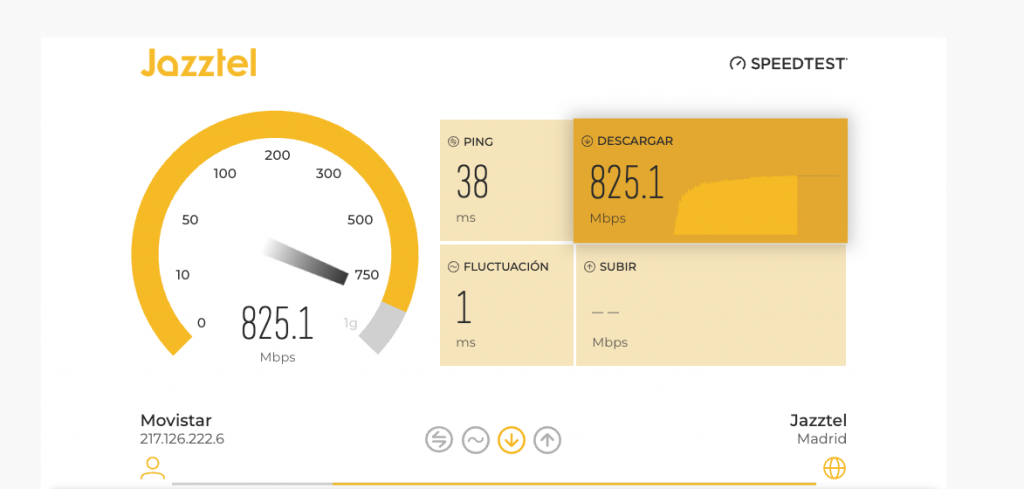Click the 750 mark on the gauge
The image size is (1024, 489).
click(367, 275)
